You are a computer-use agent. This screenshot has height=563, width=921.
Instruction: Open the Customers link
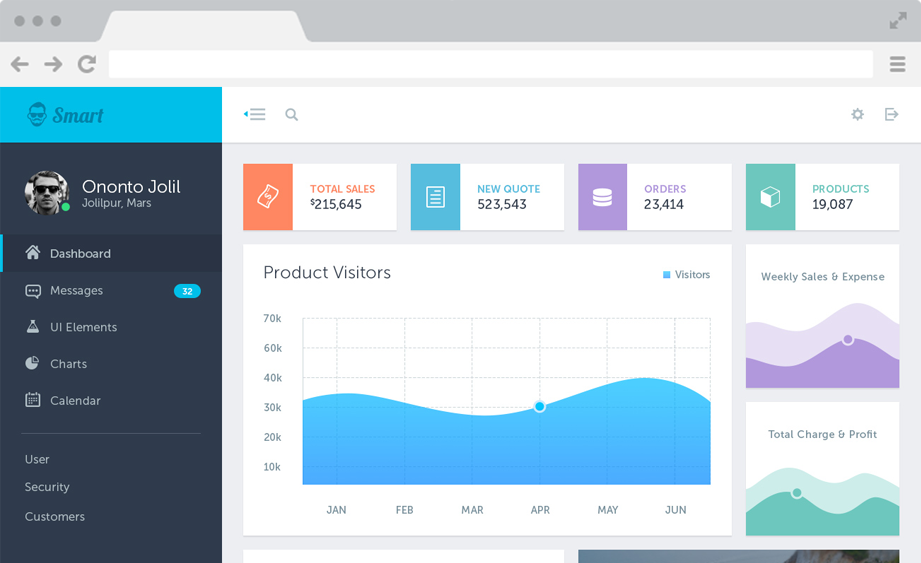coord(55,517)
